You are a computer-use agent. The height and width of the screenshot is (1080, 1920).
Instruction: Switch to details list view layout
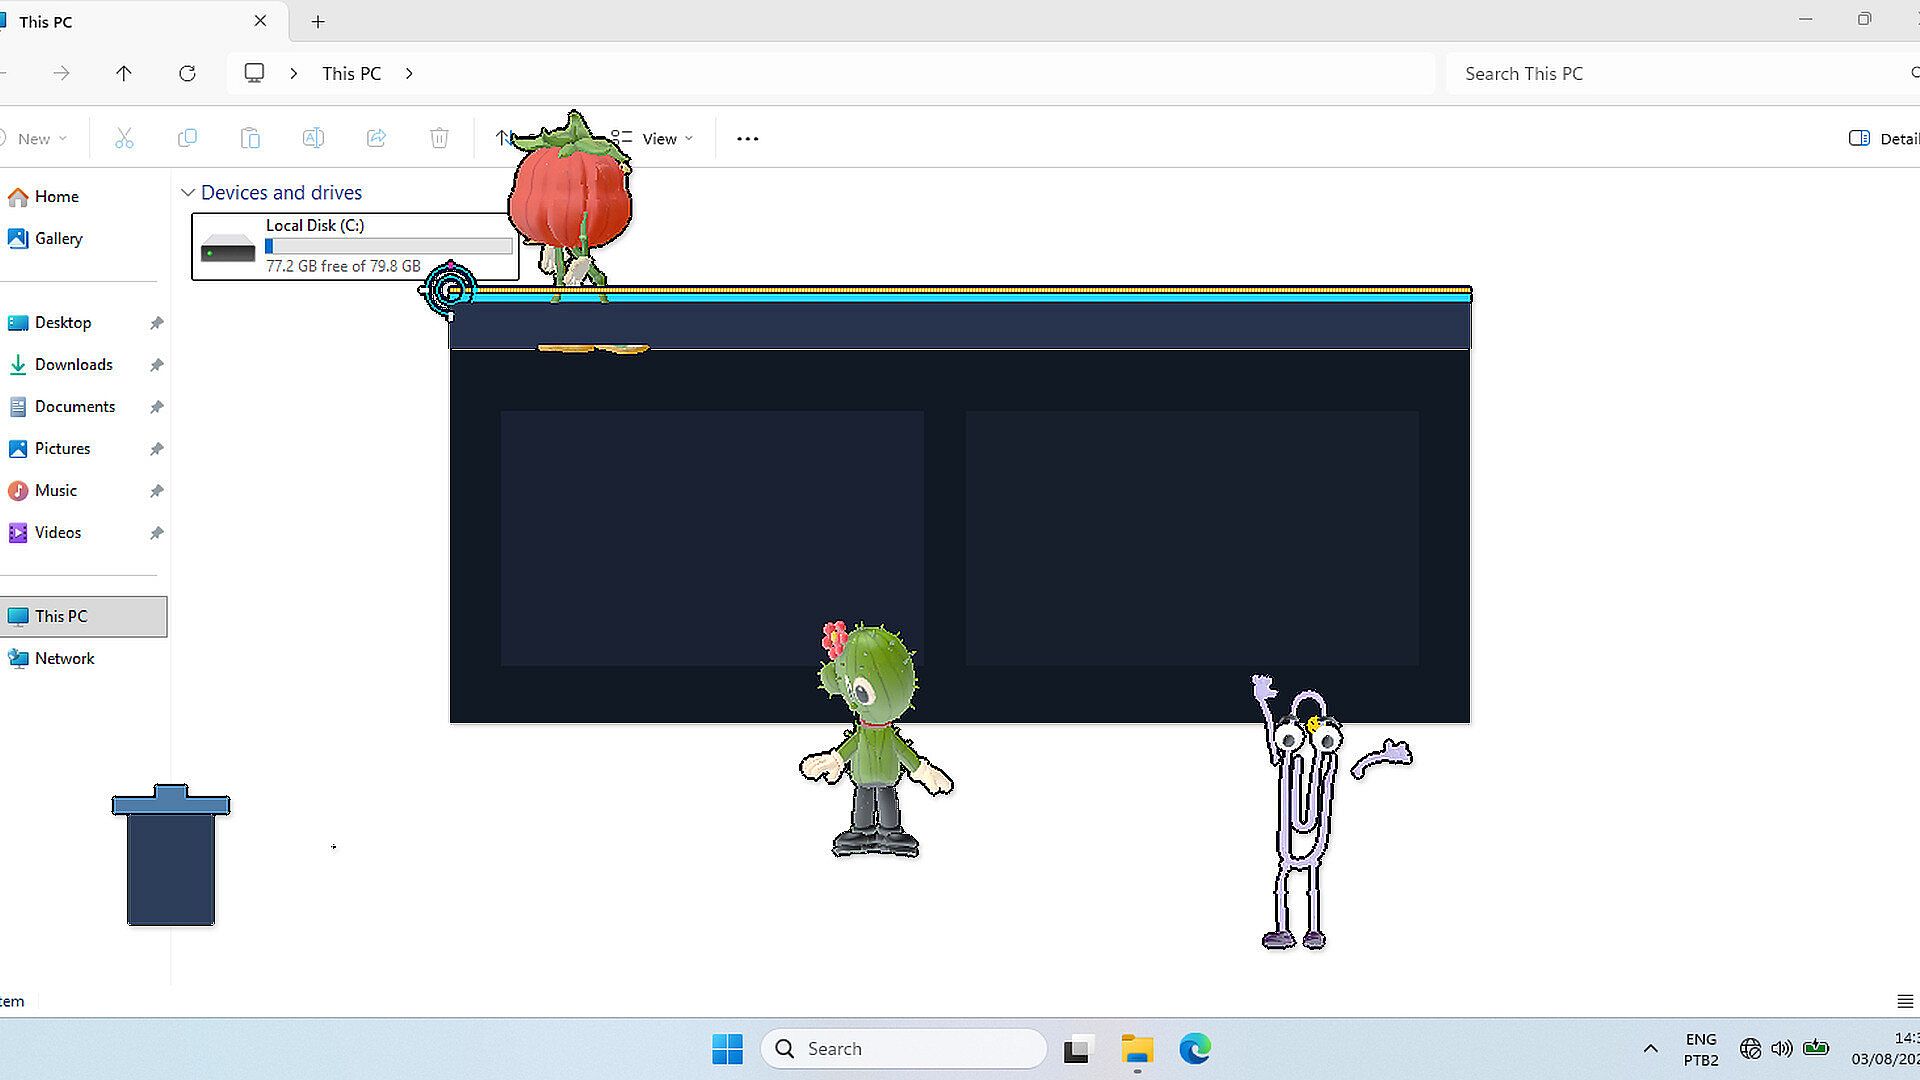coord(1904,1001)
